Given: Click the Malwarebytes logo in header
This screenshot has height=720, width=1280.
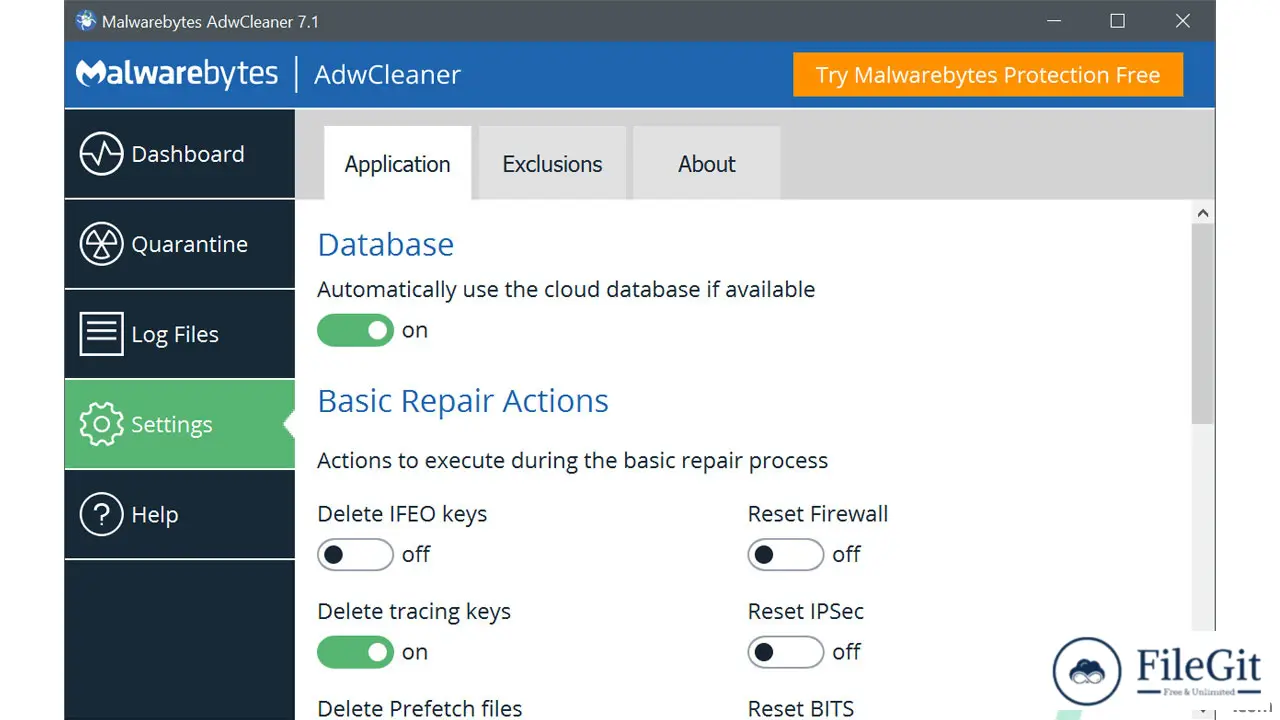Looking at the screenshot, I should (177, 74).
